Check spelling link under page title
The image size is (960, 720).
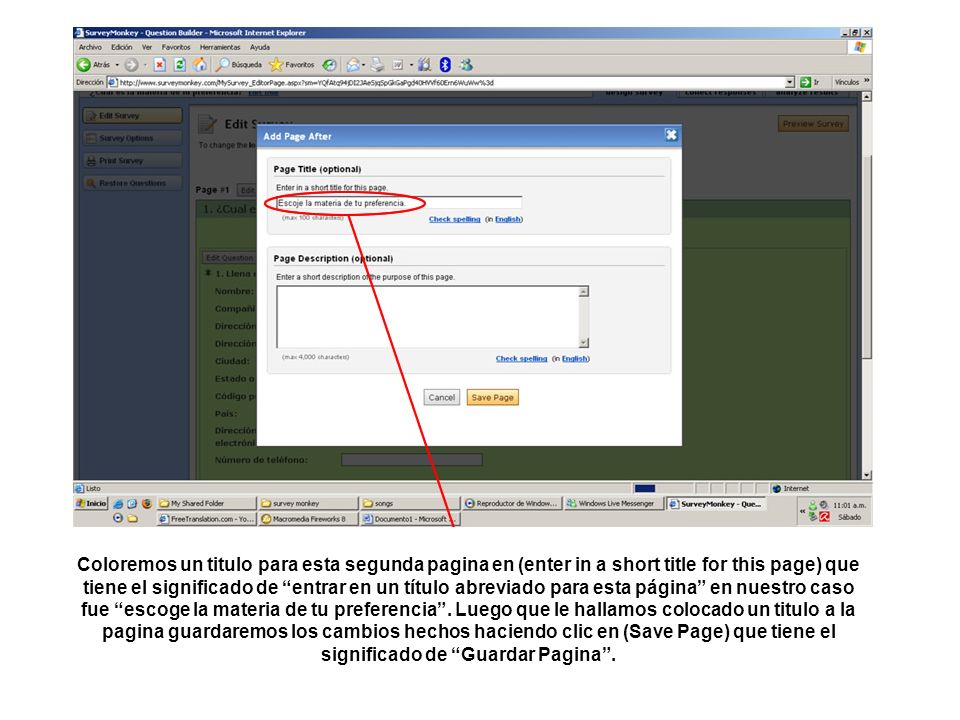pyautogui.click(x=454, y=219)
